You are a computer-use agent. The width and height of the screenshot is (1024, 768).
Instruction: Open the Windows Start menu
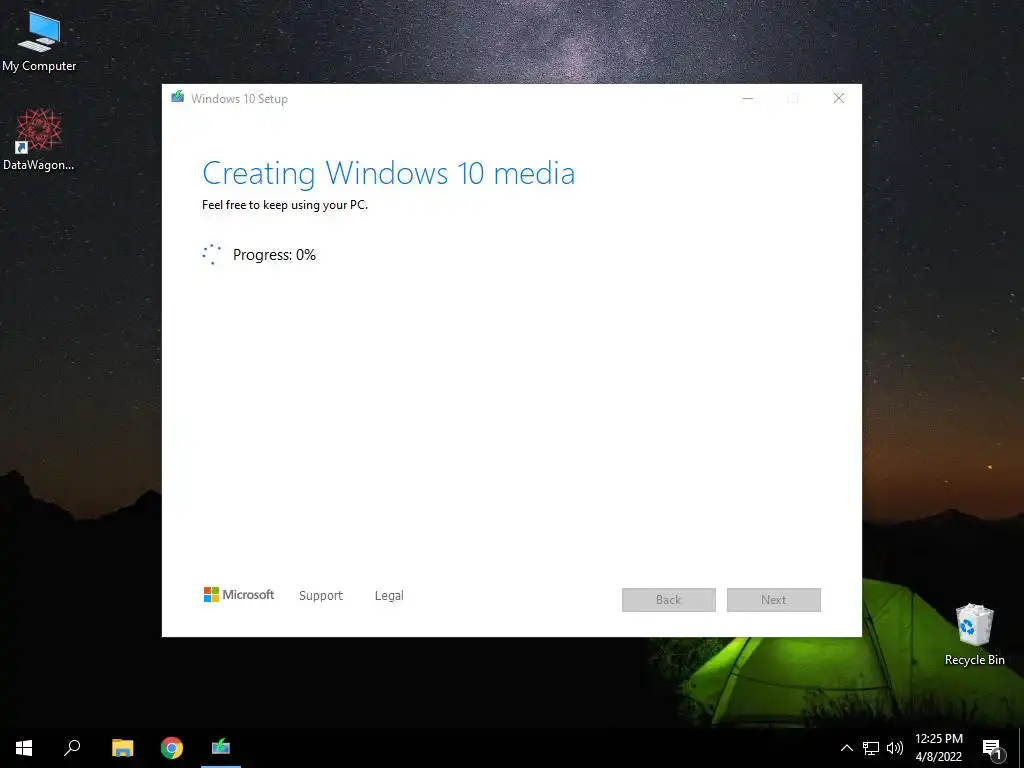24,748
